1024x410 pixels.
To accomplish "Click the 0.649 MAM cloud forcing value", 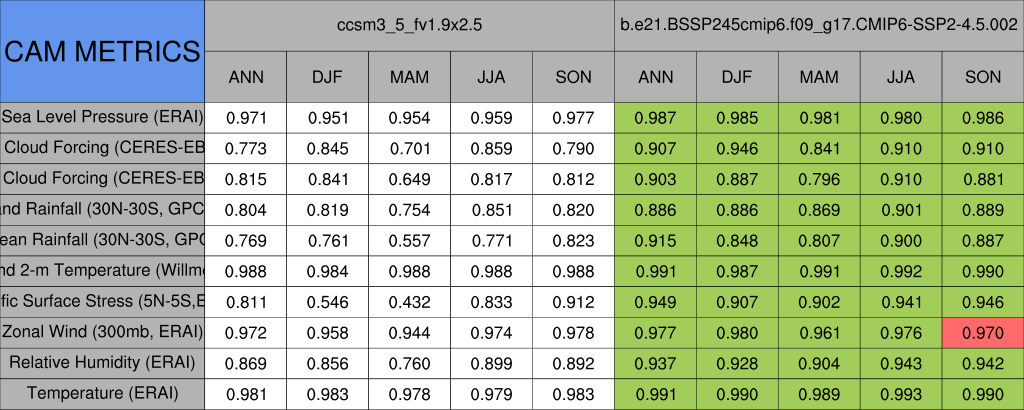I will (410, 178).
